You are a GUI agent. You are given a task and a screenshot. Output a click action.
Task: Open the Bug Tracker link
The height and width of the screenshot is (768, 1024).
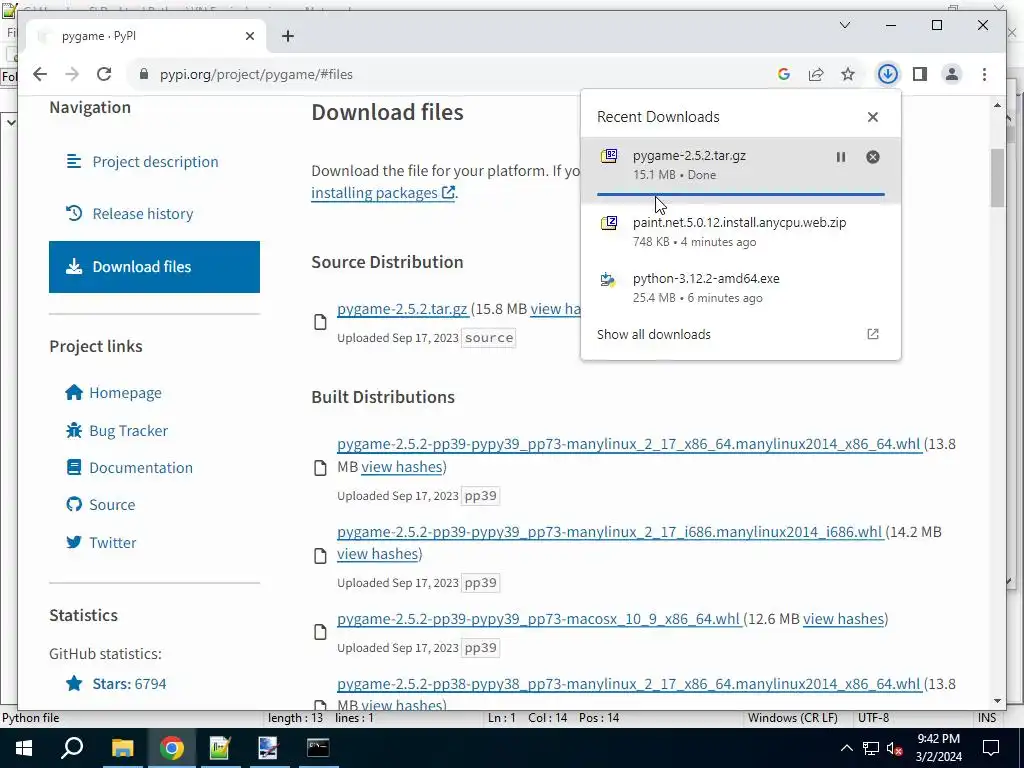coord(128,430)
